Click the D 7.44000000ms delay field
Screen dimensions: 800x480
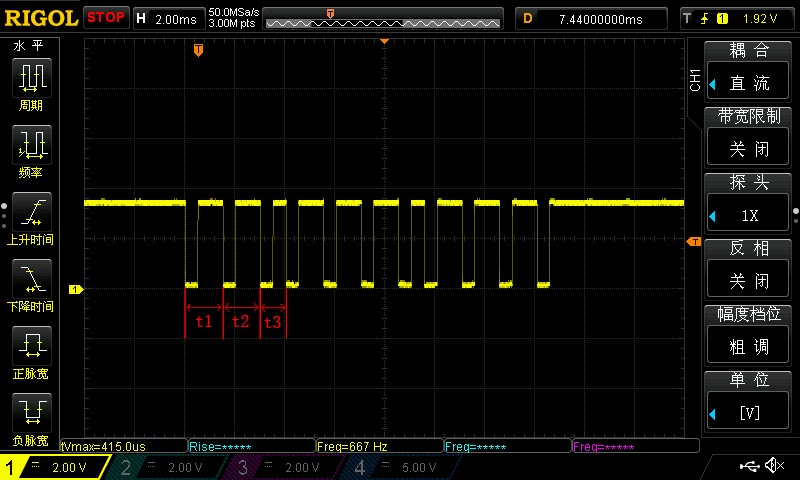[x=591, y=19]
